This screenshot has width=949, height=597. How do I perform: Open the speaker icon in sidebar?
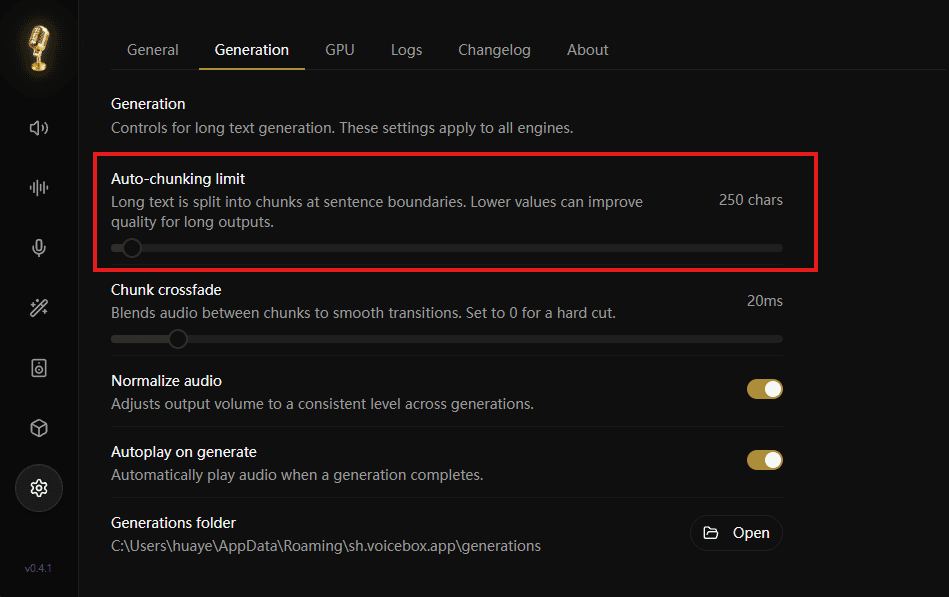tap(39, 128)
